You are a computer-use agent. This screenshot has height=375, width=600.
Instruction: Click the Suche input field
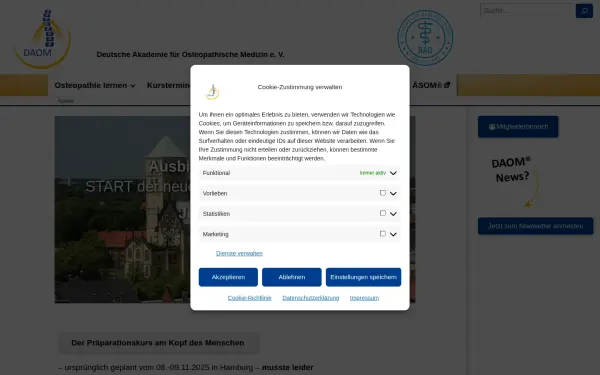(527, 11)
